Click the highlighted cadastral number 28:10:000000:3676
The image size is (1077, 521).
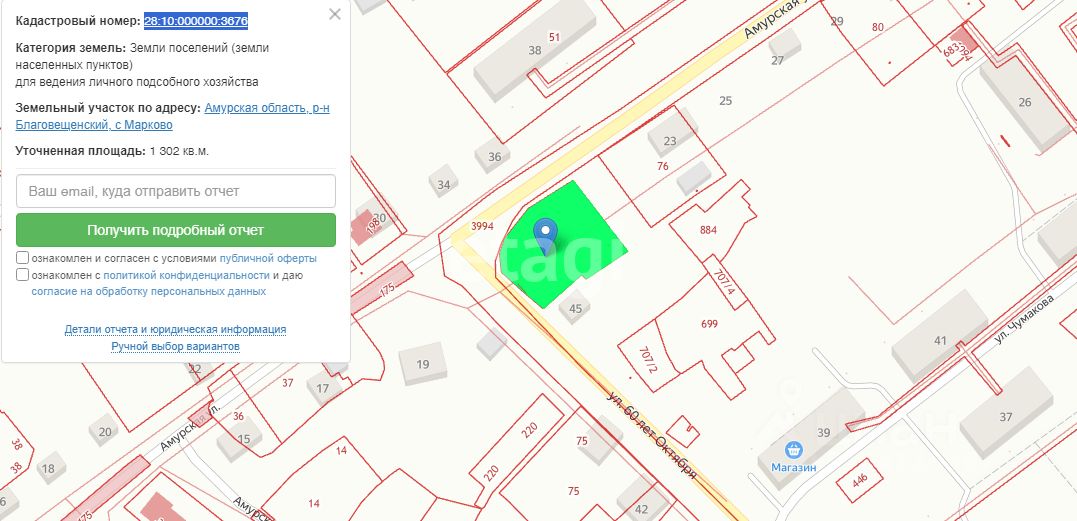click(x=196, y=21)
